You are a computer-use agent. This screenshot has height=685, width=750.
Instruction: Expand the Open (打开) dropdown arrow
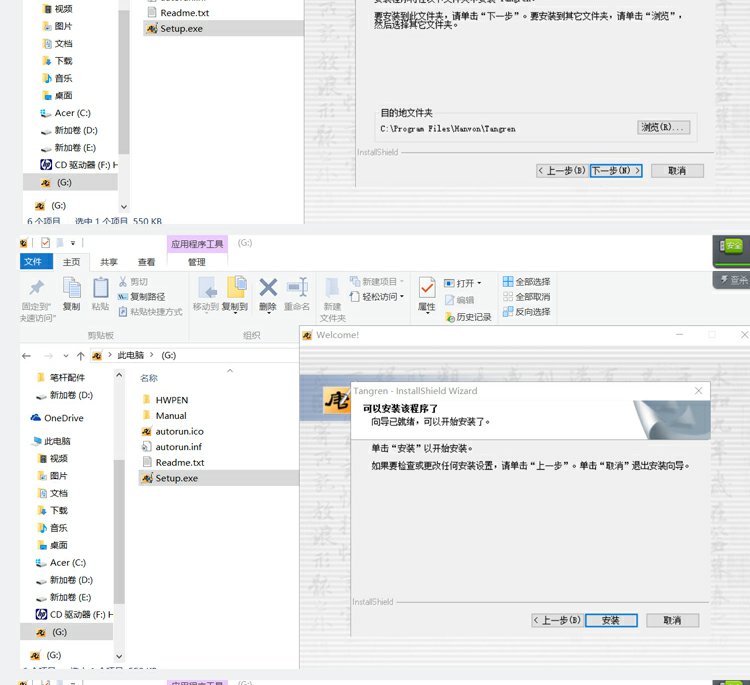pyautogui.click(x=479, y=283)
